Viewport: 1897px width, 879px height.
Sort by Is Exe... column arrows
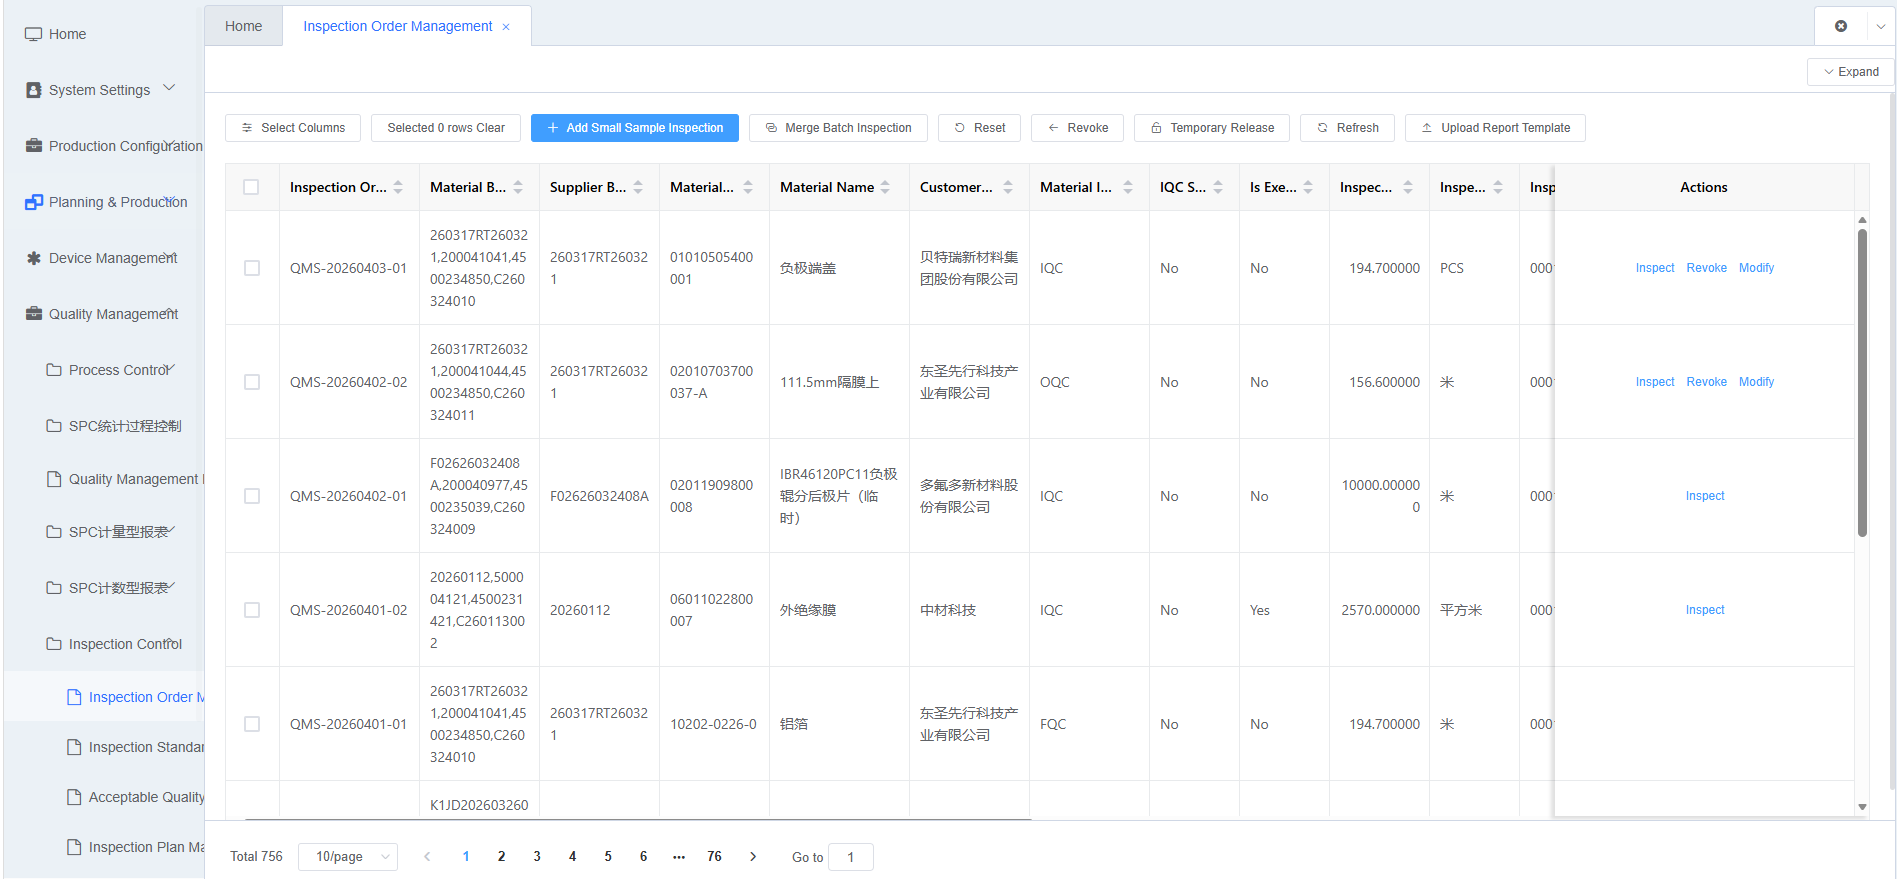(x=1308, y=187)
